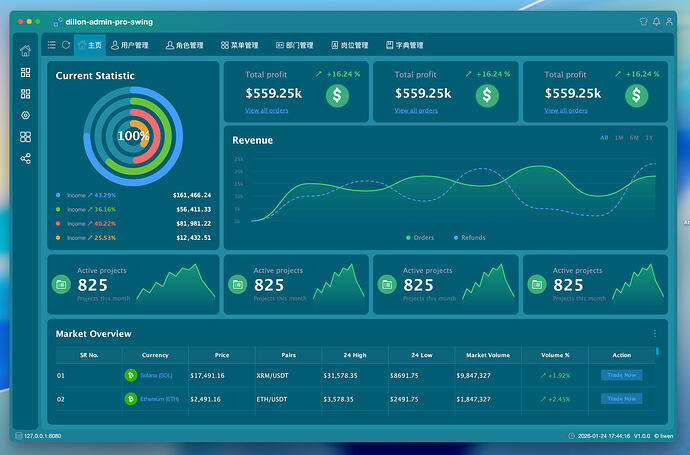
Task: Switch to the 菜单管理 tab
Action: click(240, 45)
